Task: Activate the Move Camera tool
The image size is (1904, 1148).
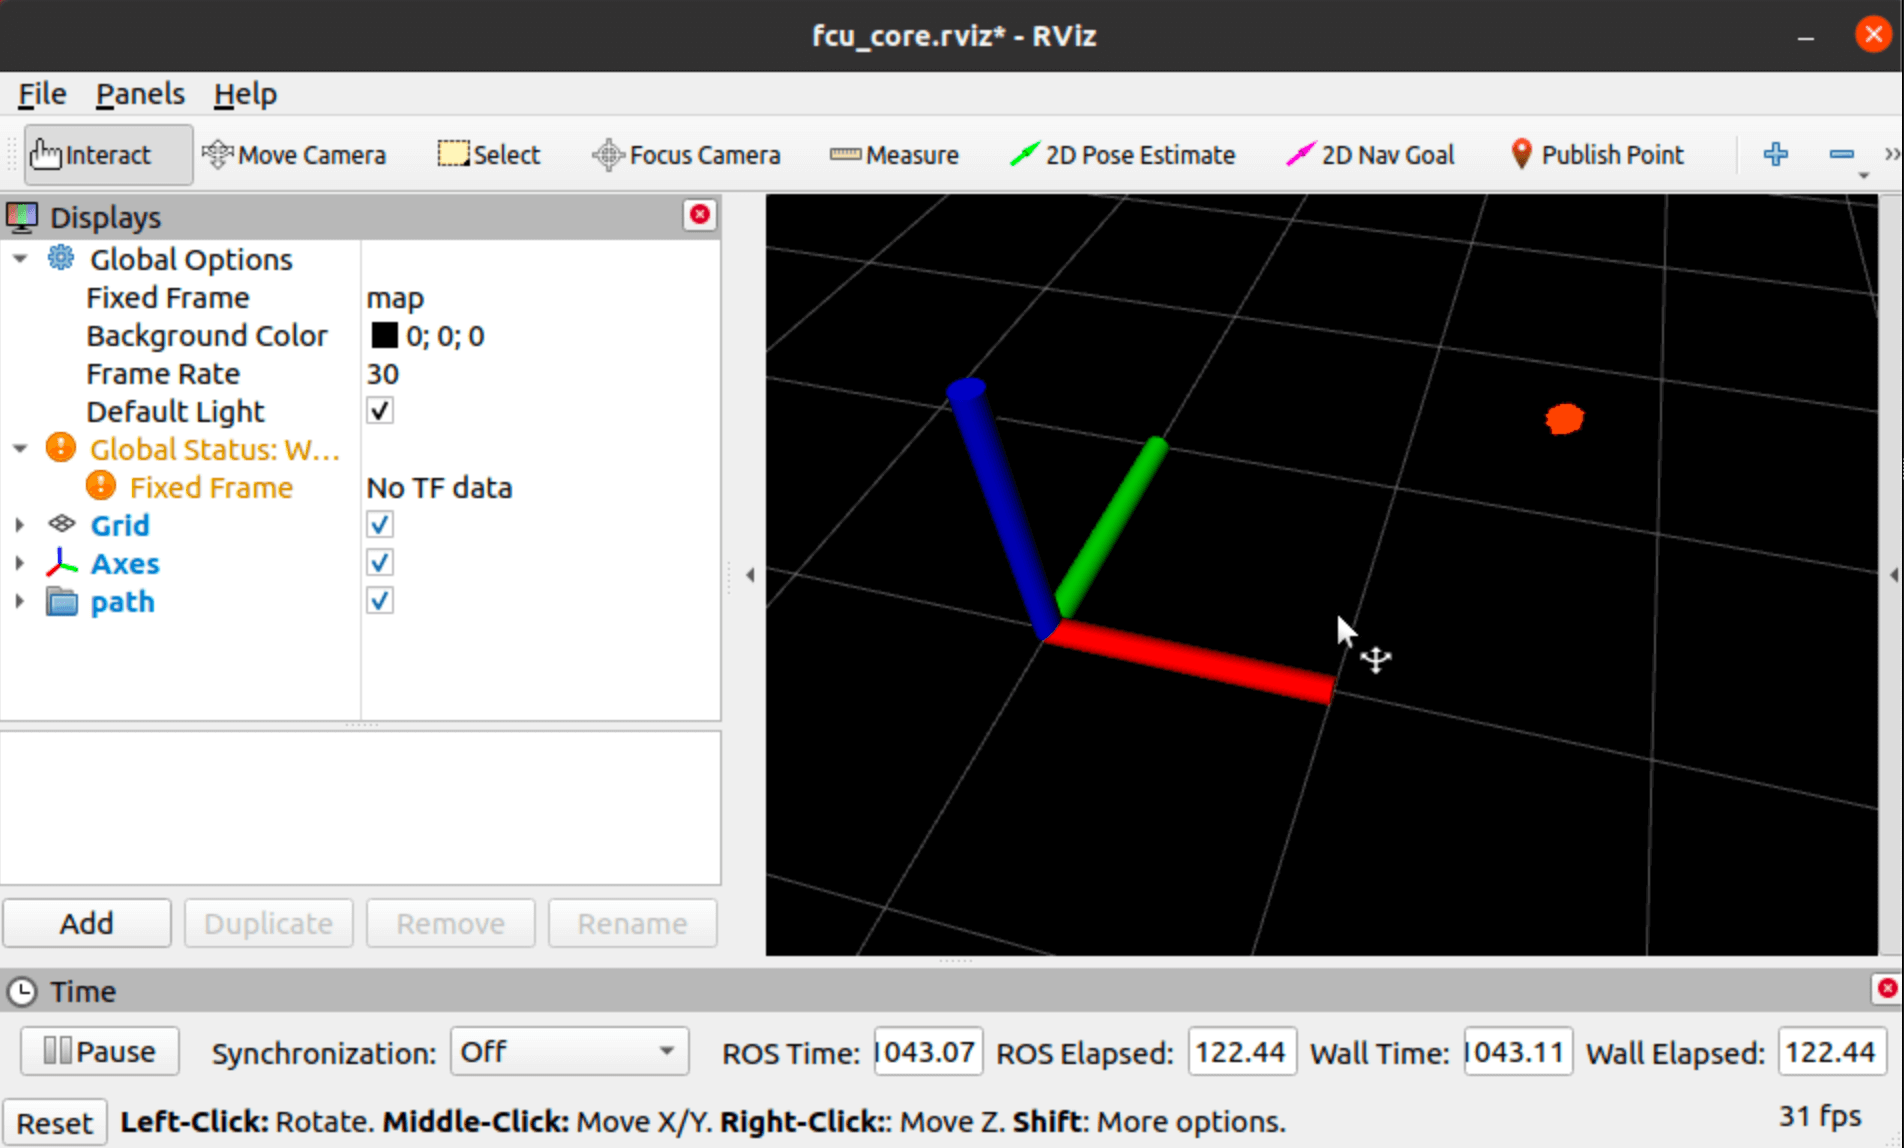Action: point(294,155)
